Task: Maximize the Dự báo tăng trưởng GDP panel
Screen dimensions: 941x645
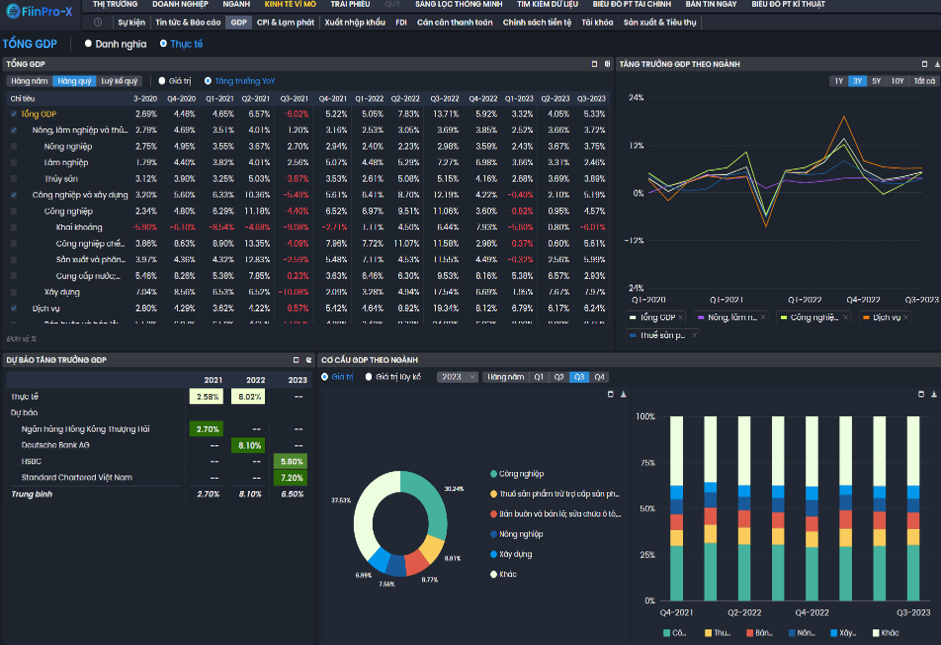Action: click(296, 360)
